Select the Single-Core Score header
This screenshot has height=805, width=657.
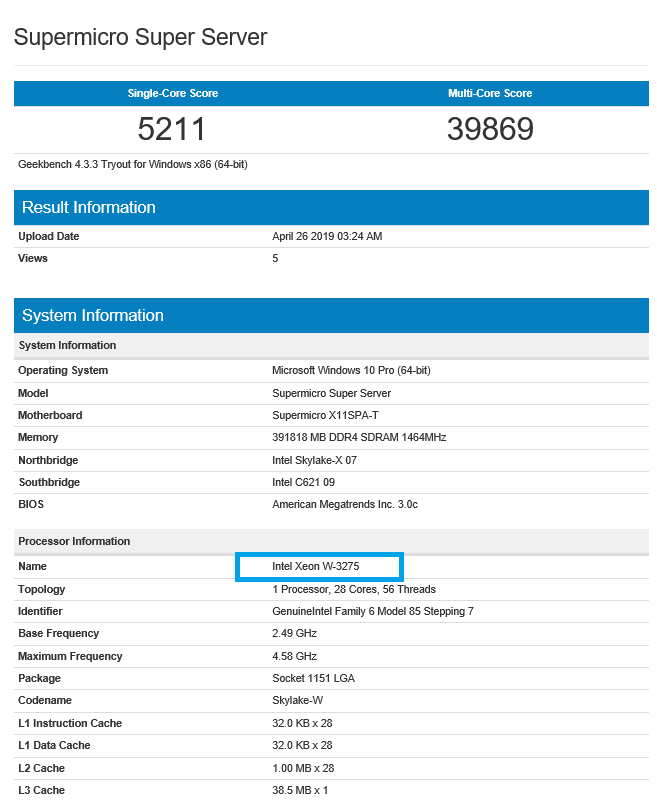[173, 93]
